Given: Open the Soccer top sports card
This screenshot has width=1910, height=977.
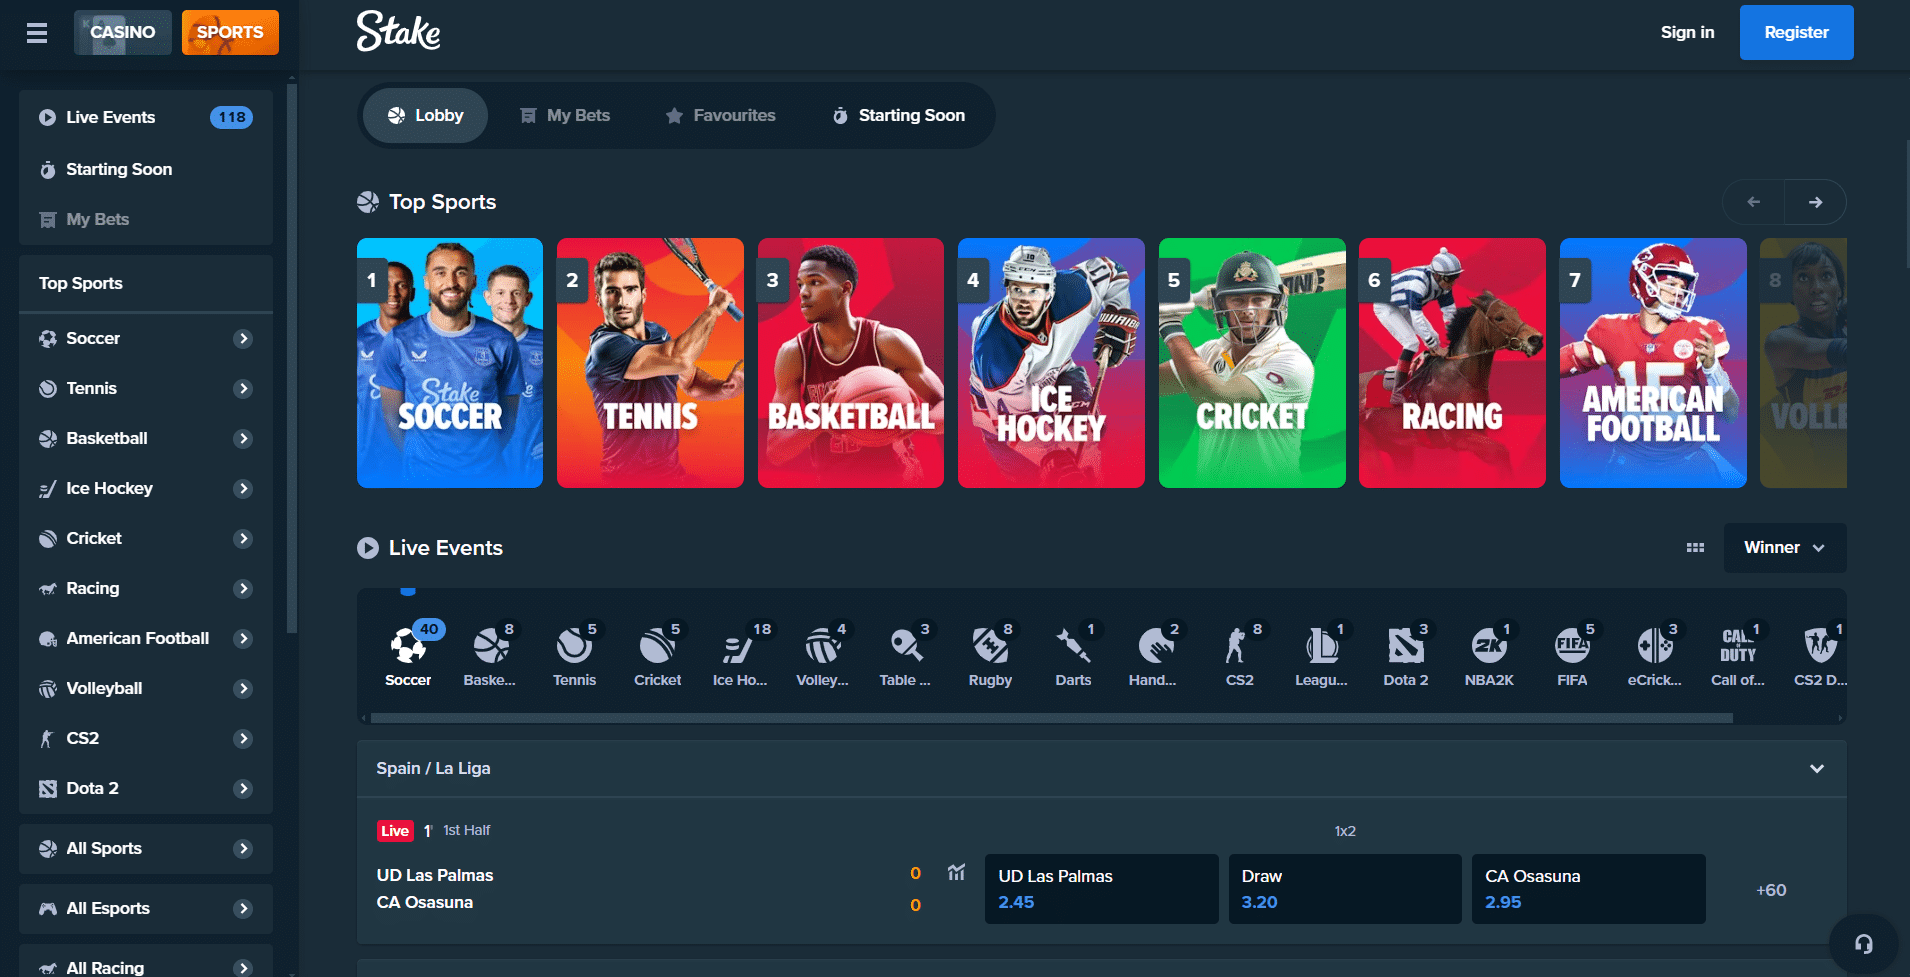Looking at the screenshot, I should pyautogui.click(x=450, y=363).
